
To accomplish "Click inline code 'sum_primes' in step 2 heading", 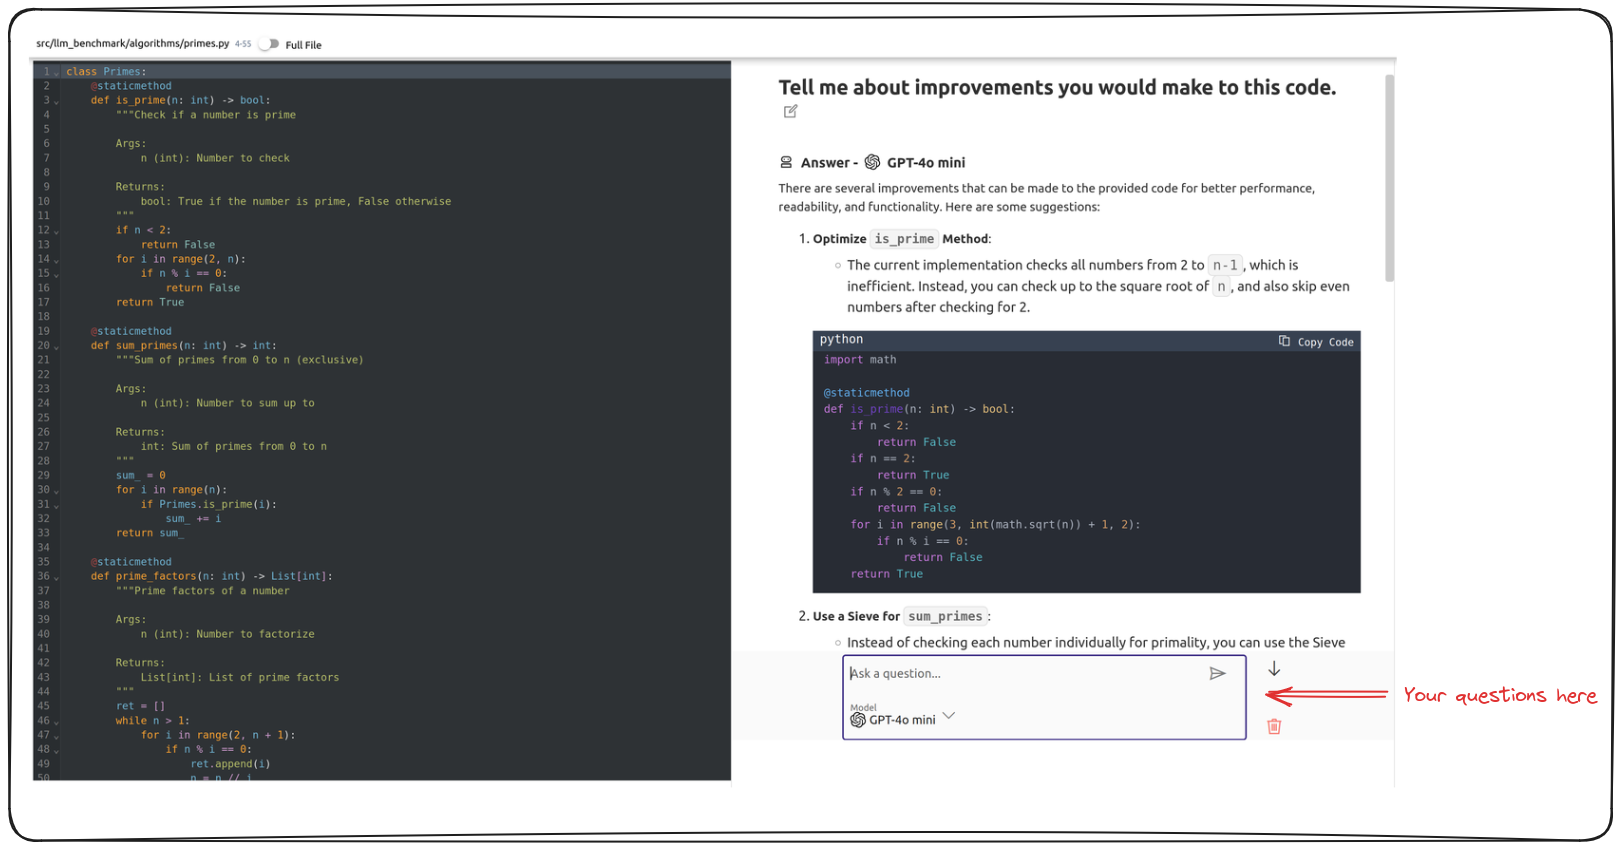I will pyautogui.click(x=945, y=617).
